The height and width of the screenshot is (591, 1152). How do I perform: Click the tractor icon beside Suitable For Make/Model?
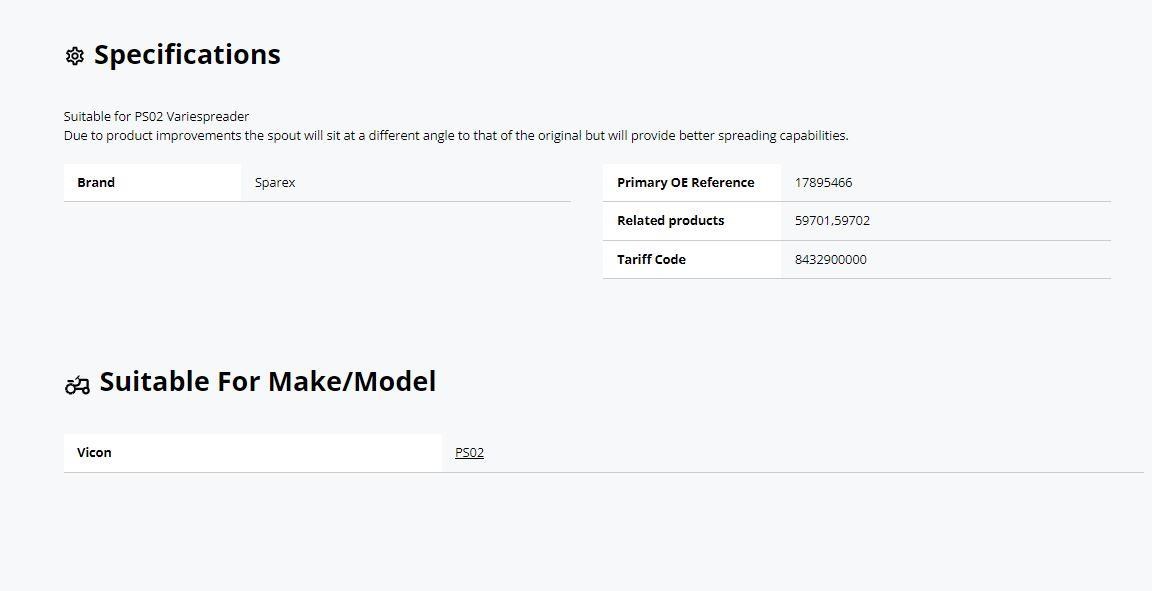coord(77,384)
